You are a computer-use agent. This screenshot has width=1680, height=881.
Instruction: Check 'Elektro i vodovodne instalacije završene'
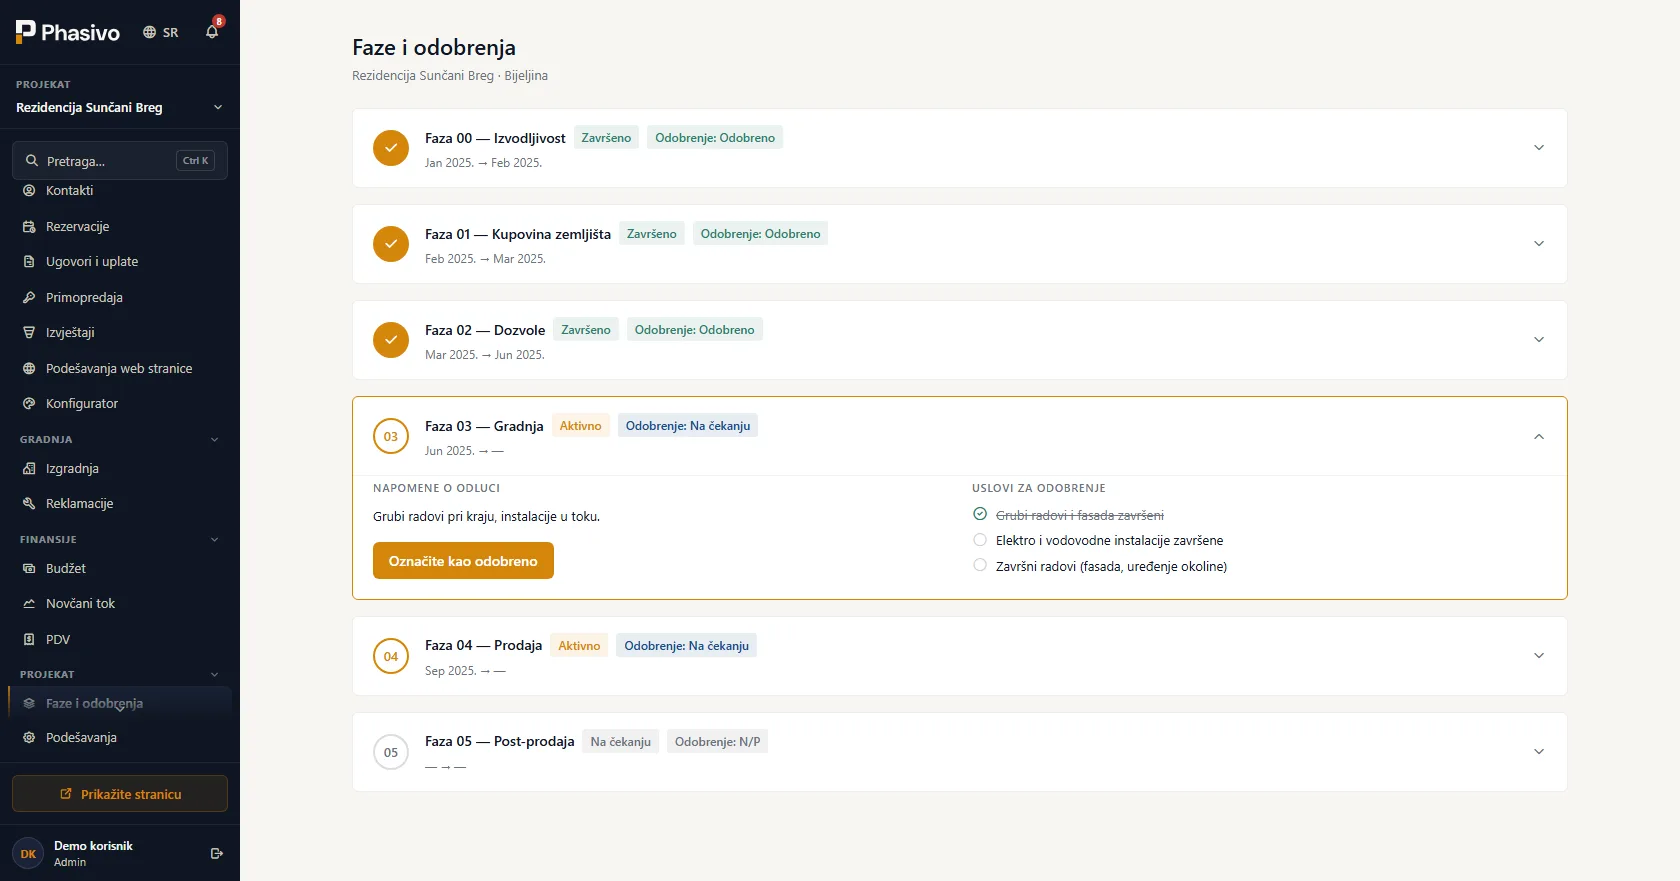(x=980, y=540)
